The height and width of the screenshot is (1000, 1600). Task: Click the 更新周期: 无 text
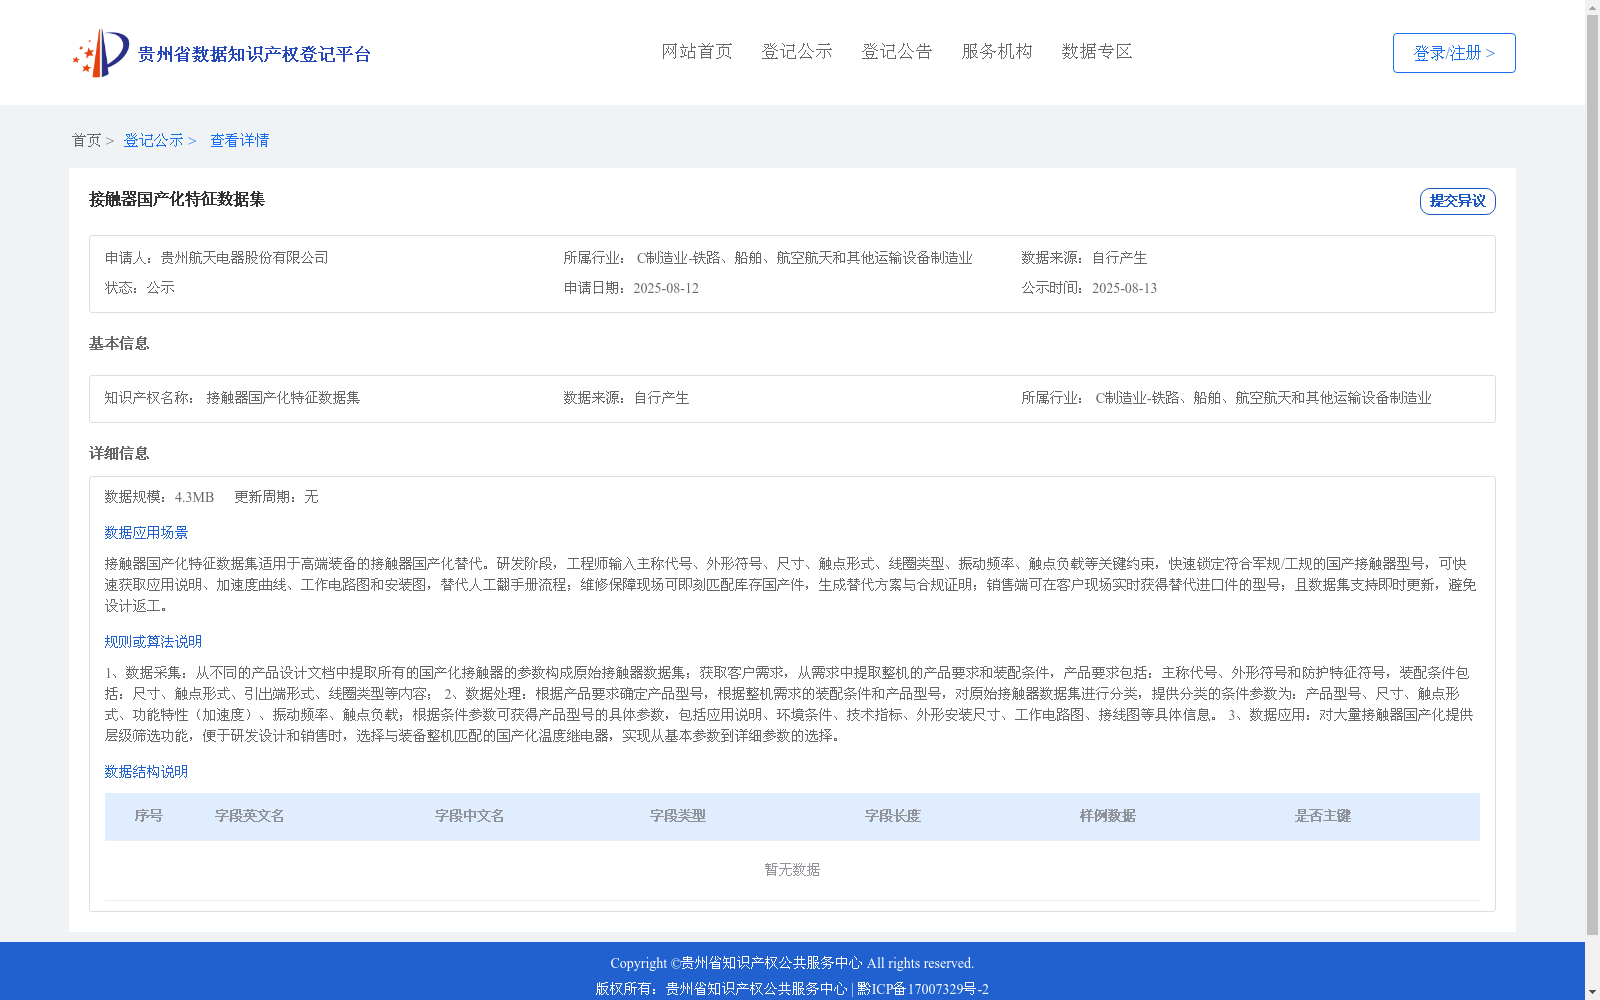(276, 497)
